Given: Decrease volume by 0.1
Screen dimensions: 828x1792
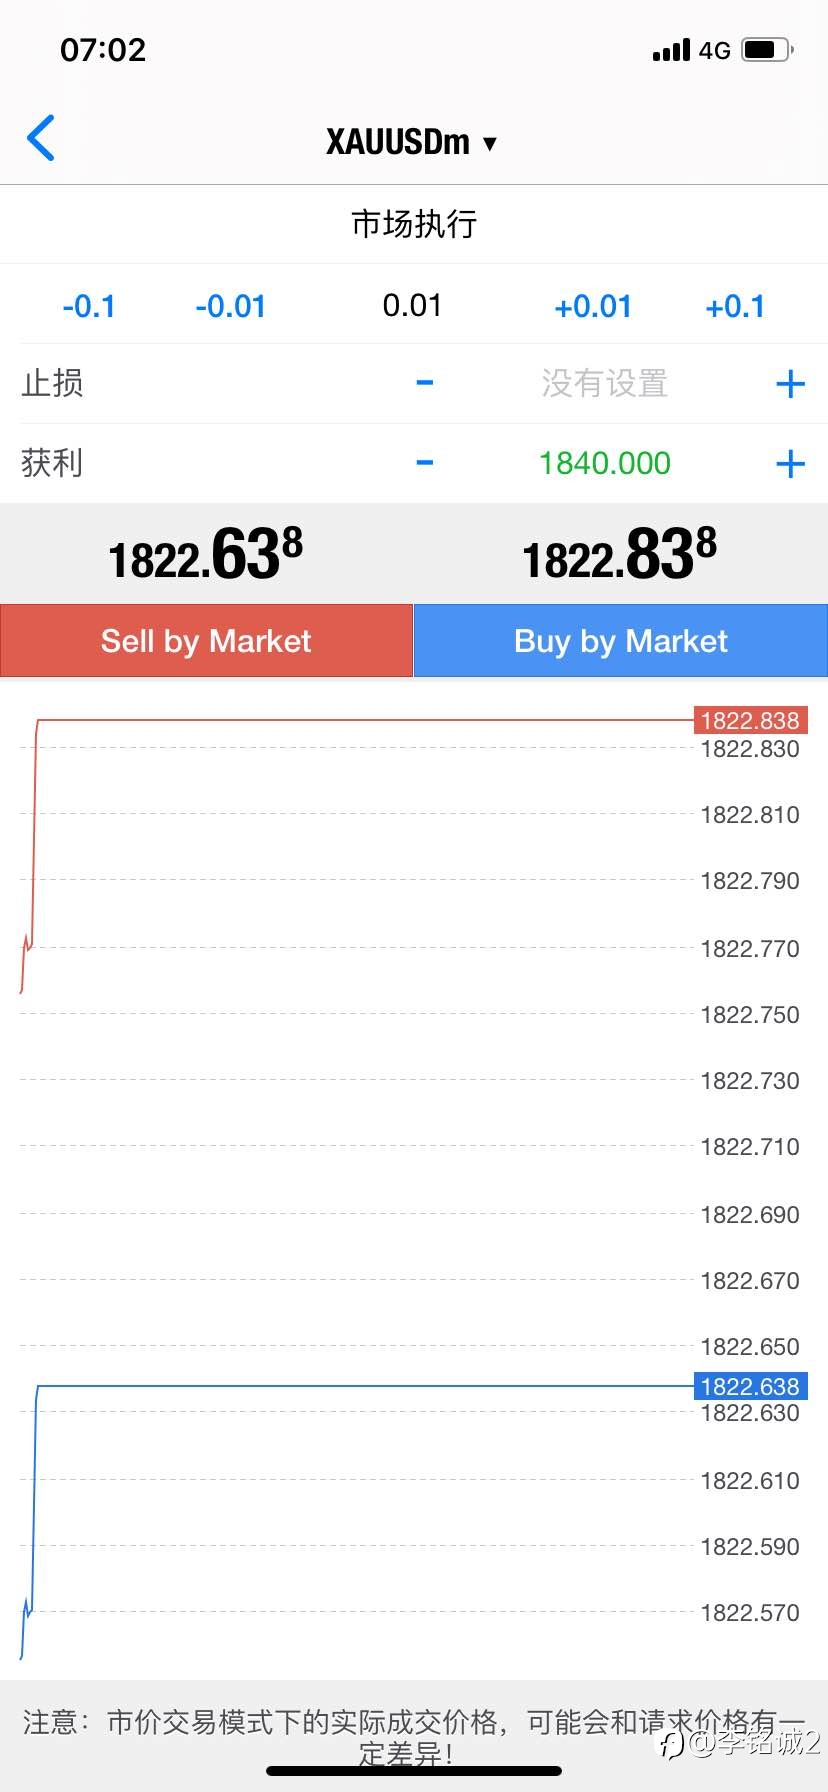Looking at the screenshot, I should pos(89,306).
